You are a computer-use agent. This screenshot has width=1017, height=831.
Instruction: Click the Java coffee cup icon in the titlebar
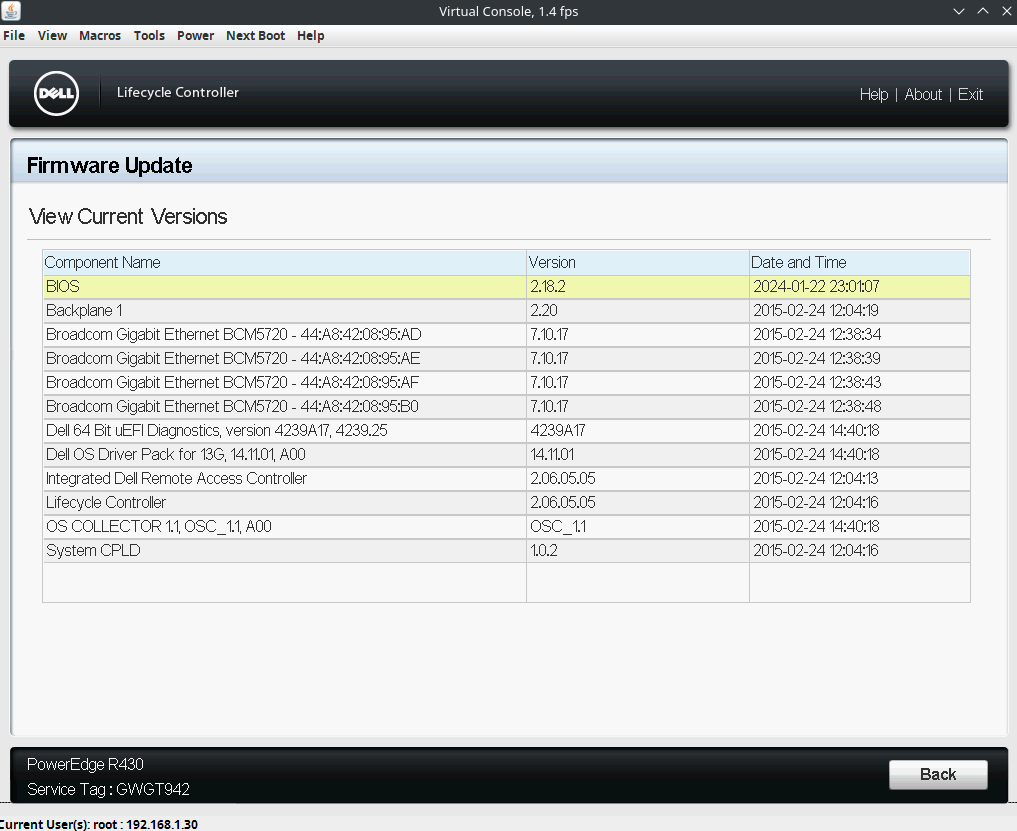(x=10, y=10)
